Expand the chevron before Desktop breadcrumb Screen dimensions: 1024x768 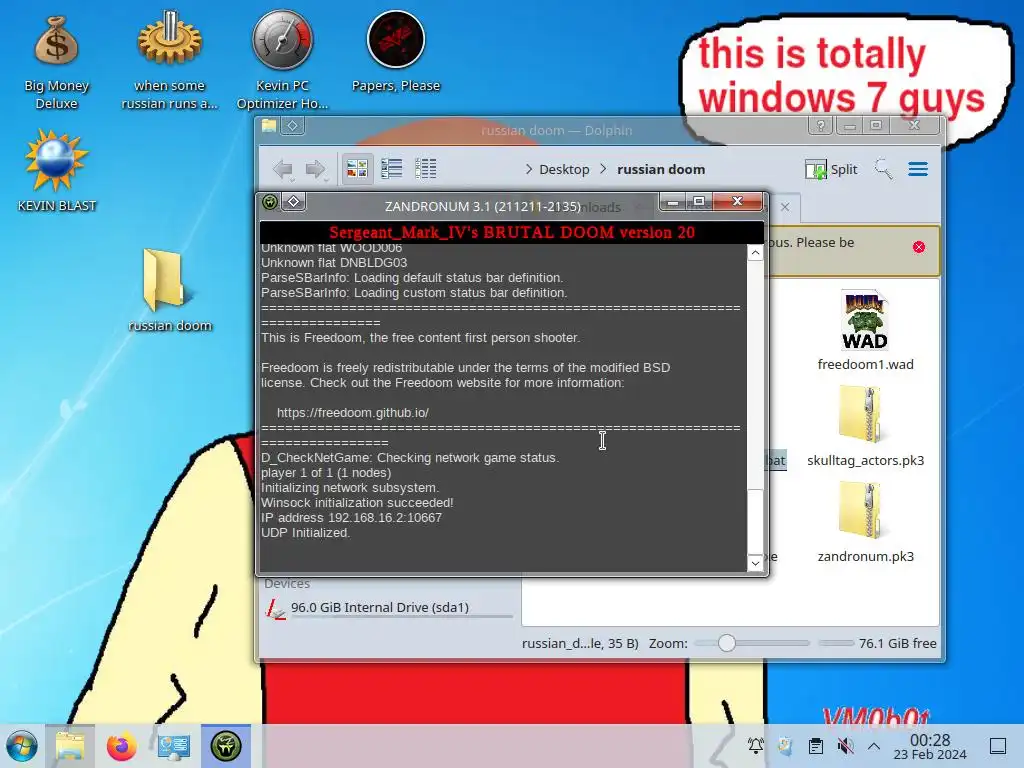528,169
